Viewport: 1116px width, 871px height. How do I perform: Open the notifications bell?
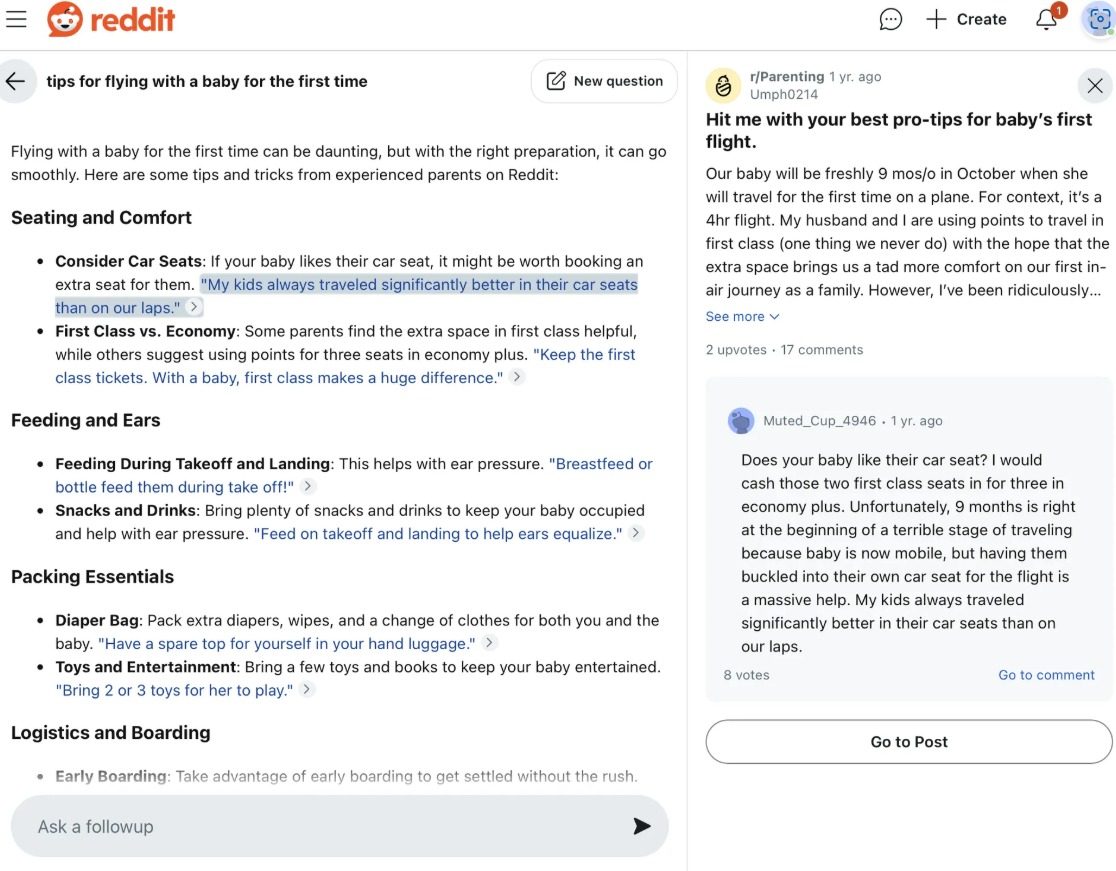click(1047, 19)
